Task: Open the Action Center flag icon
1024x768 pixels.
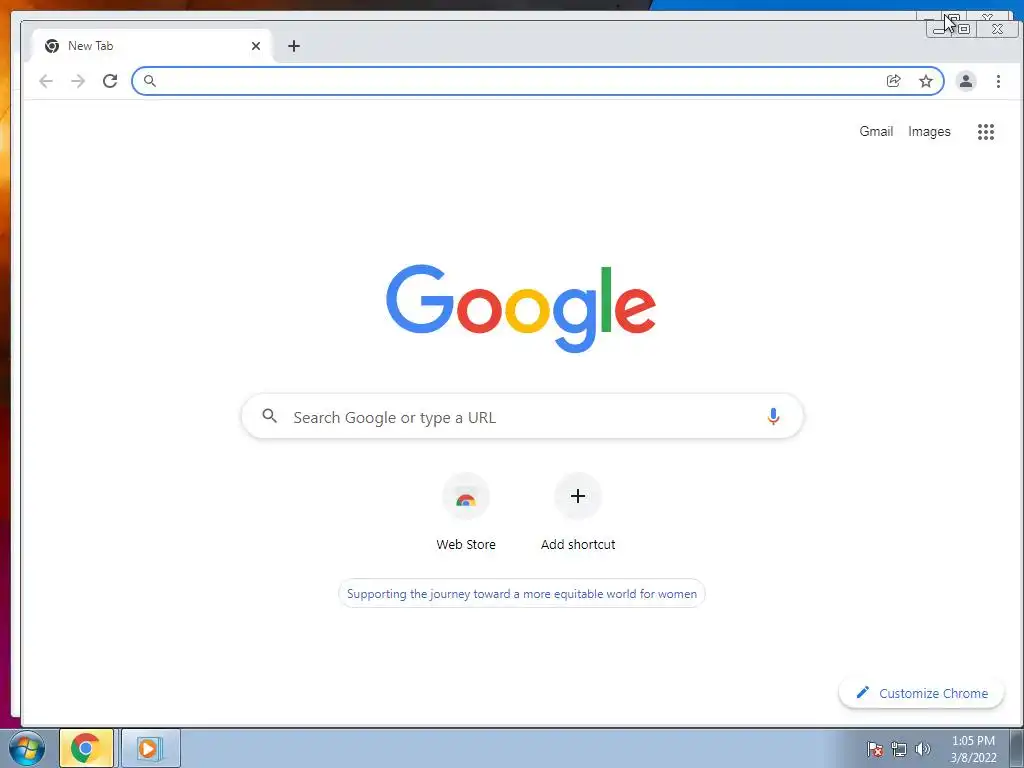Action: point(874,749)
